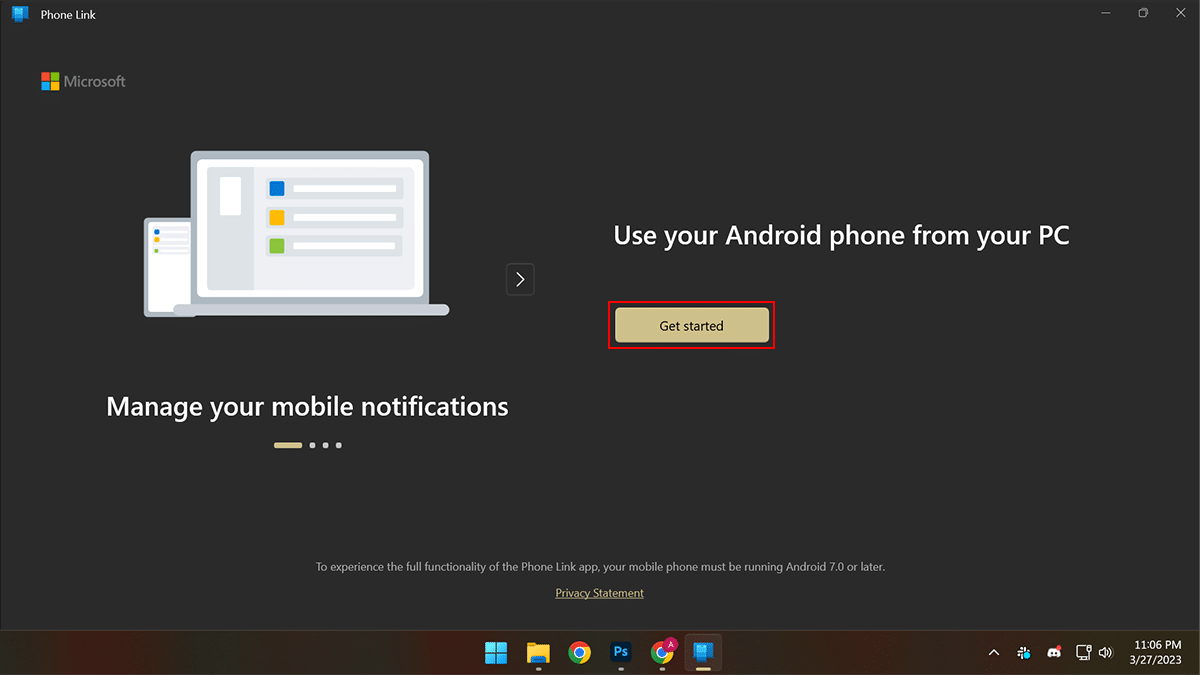Select the second carousel page dot
Image resolution: width=1200 pixels, height=675 pixels.
click(x=313, y=445)
